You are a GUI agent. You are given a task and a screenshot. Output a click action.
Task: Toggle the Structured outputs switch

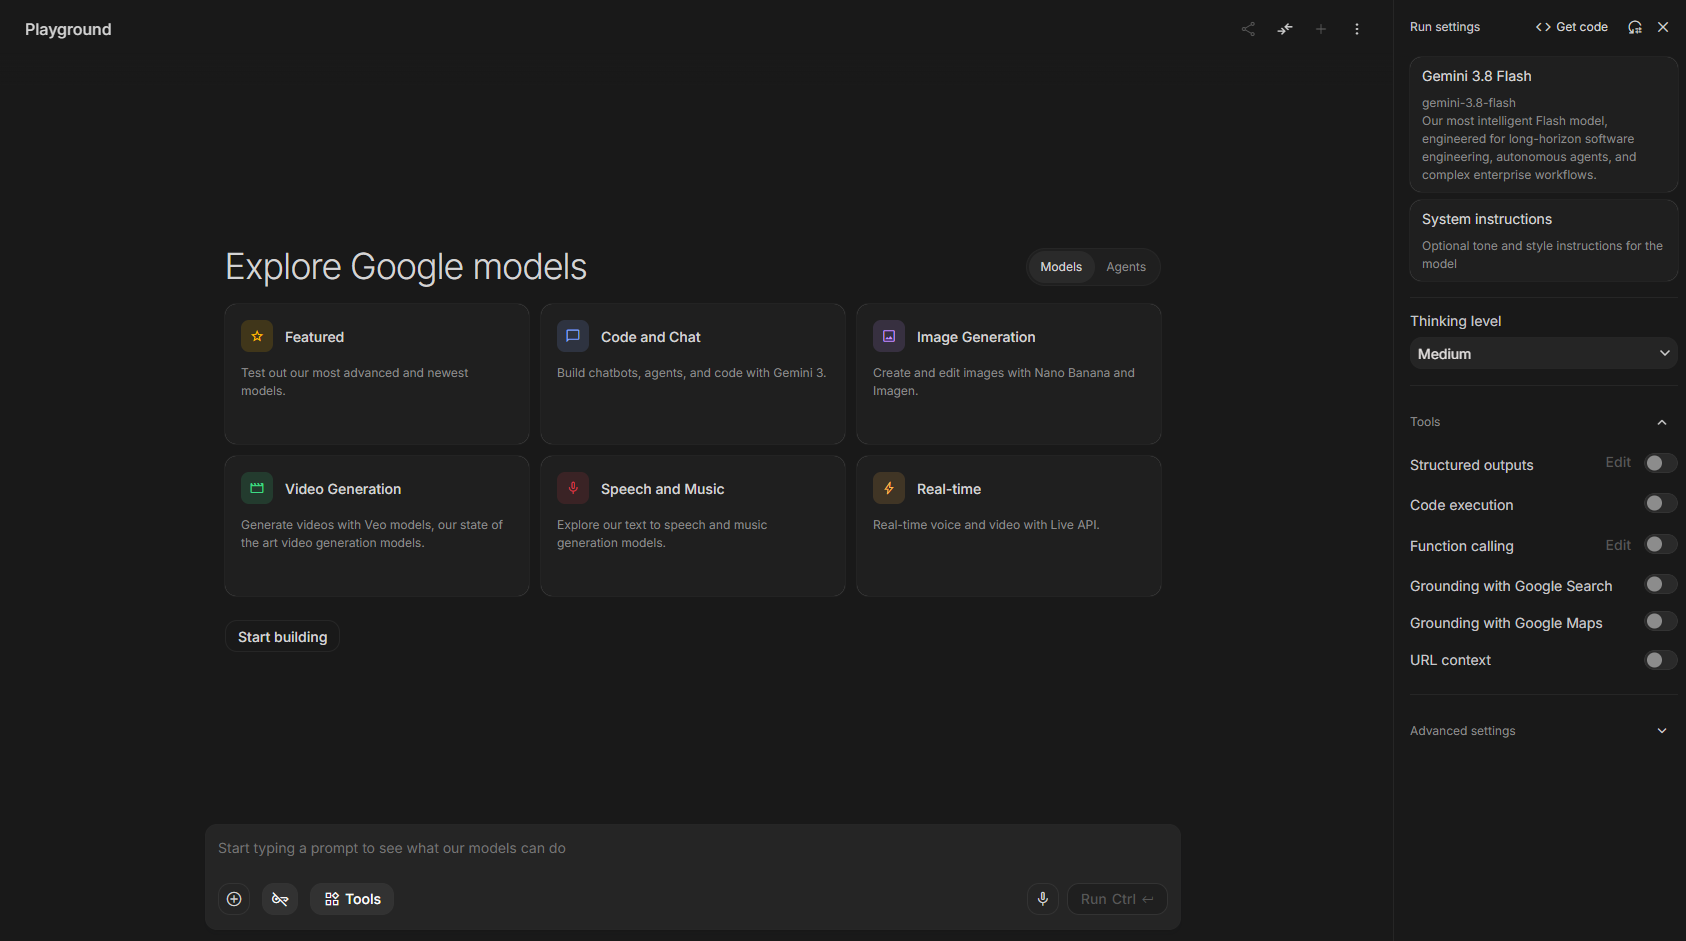point(1661,463)
